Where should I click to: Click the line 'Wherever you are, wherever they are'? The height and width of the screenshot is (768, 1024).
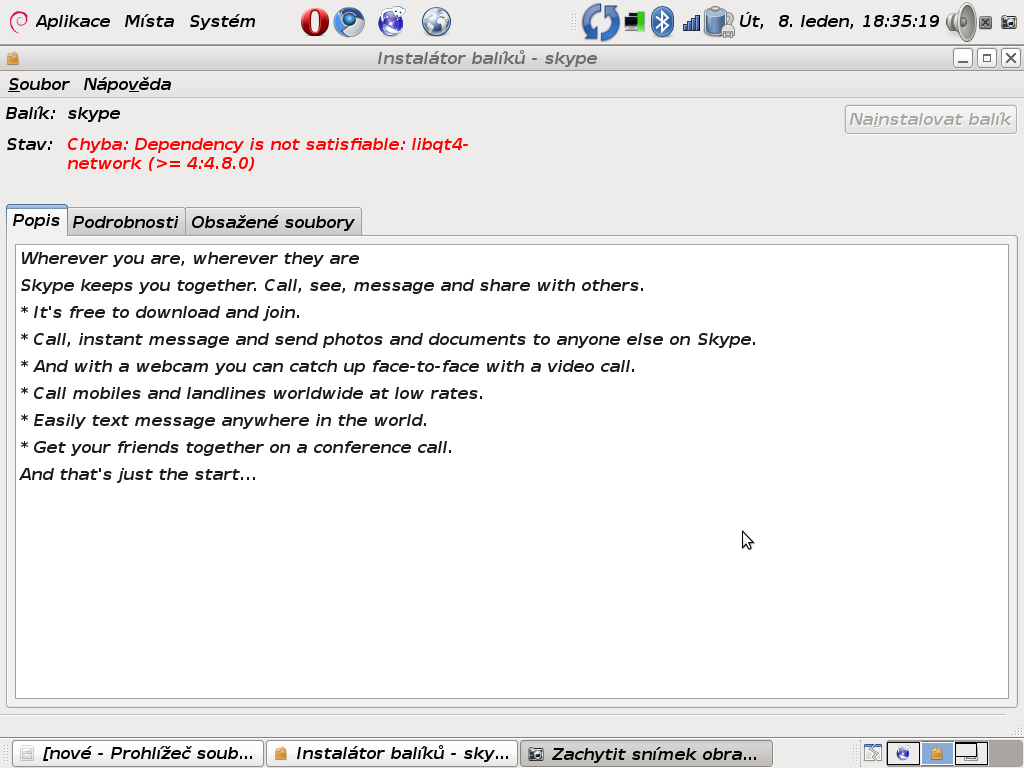coord(189,259)
